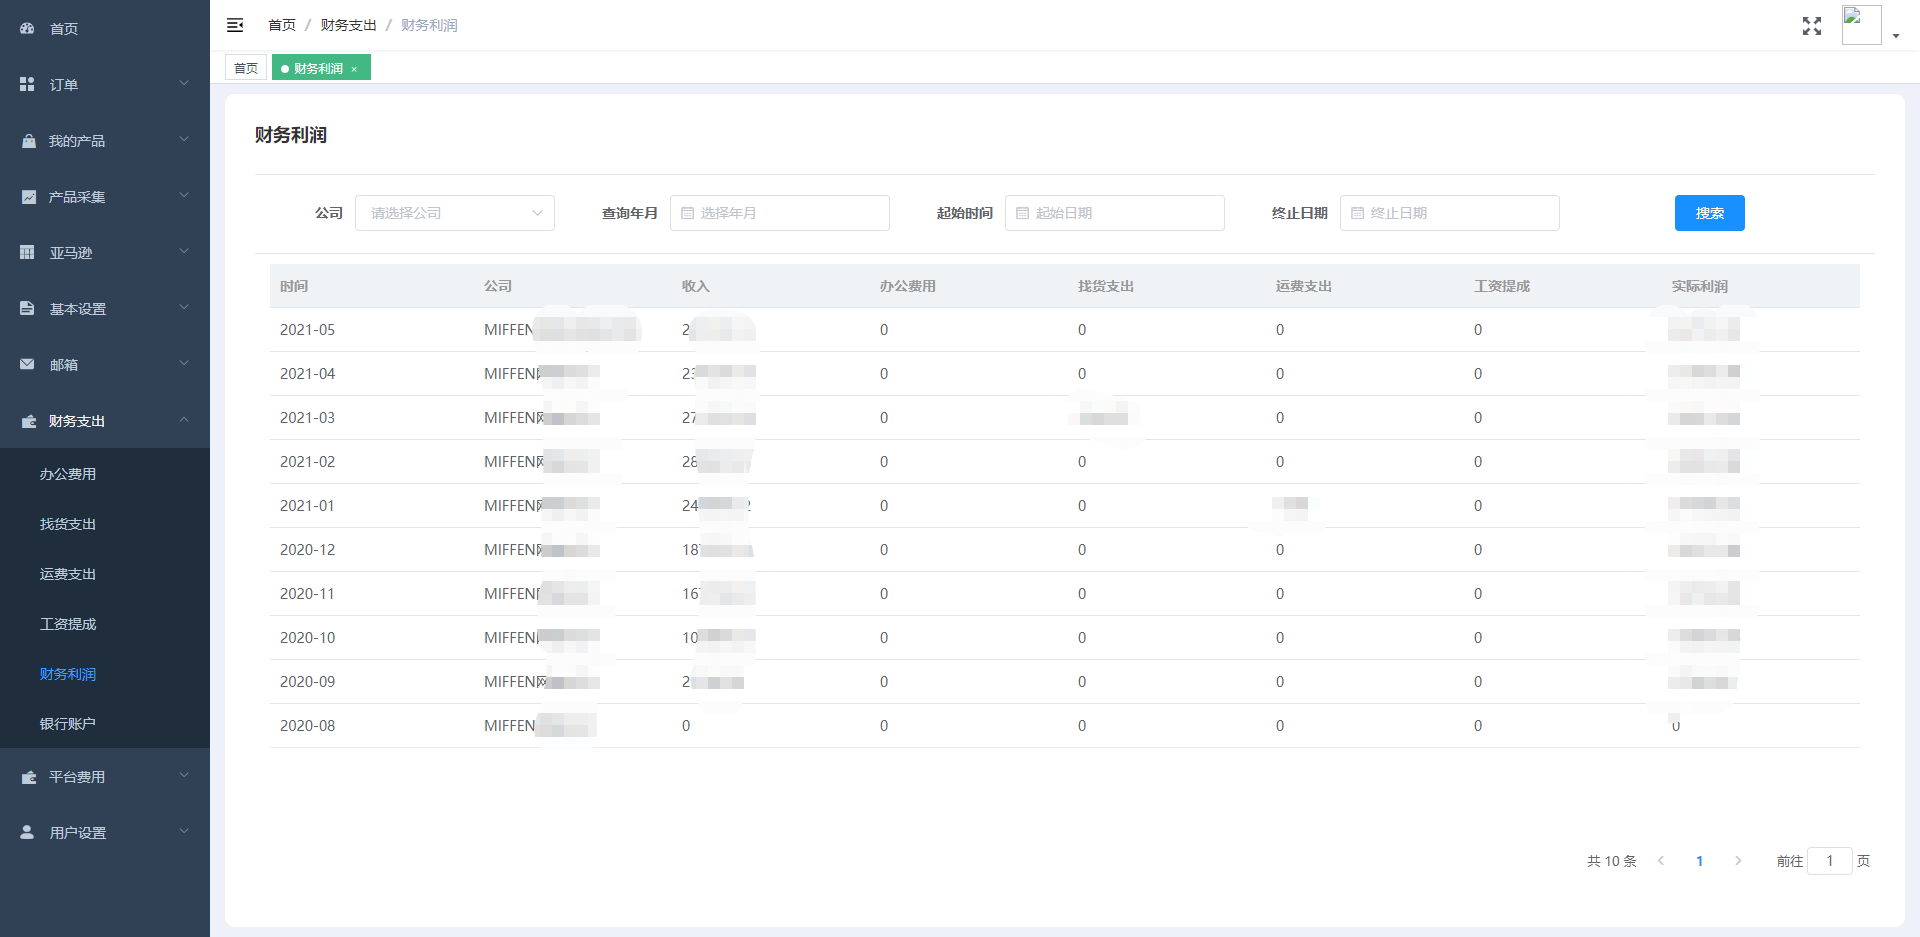Click the sidebar collapse hamburger icon
This screenshot has width=1920, height=937.
[x=235, y=25]
